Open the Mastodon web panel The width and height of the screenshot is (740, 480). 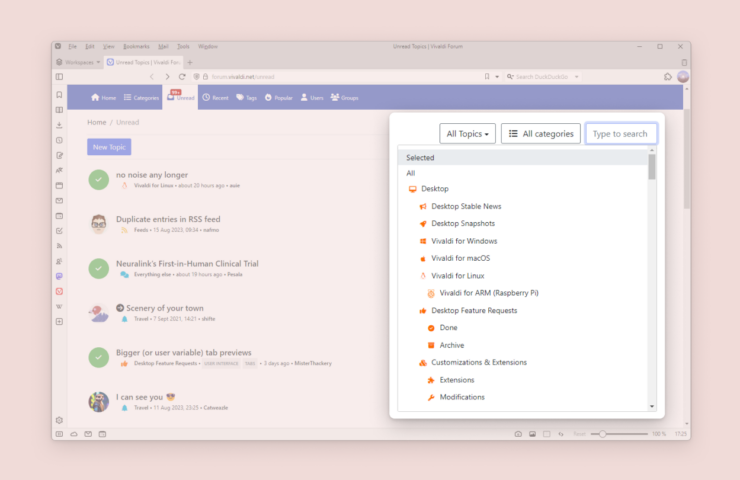pyautogui.click(x=59, y=276)
